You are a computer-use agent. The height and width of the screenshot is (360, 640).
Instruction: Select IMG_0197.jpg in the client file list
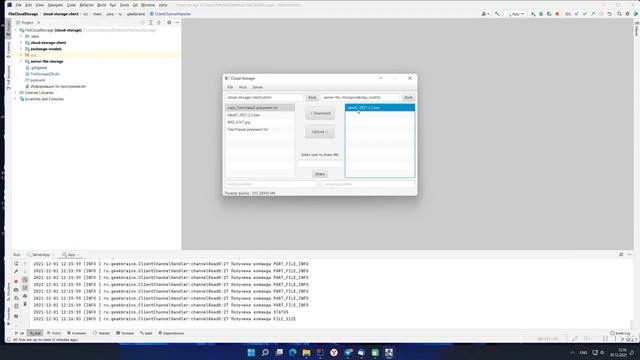tap(260, 122)
